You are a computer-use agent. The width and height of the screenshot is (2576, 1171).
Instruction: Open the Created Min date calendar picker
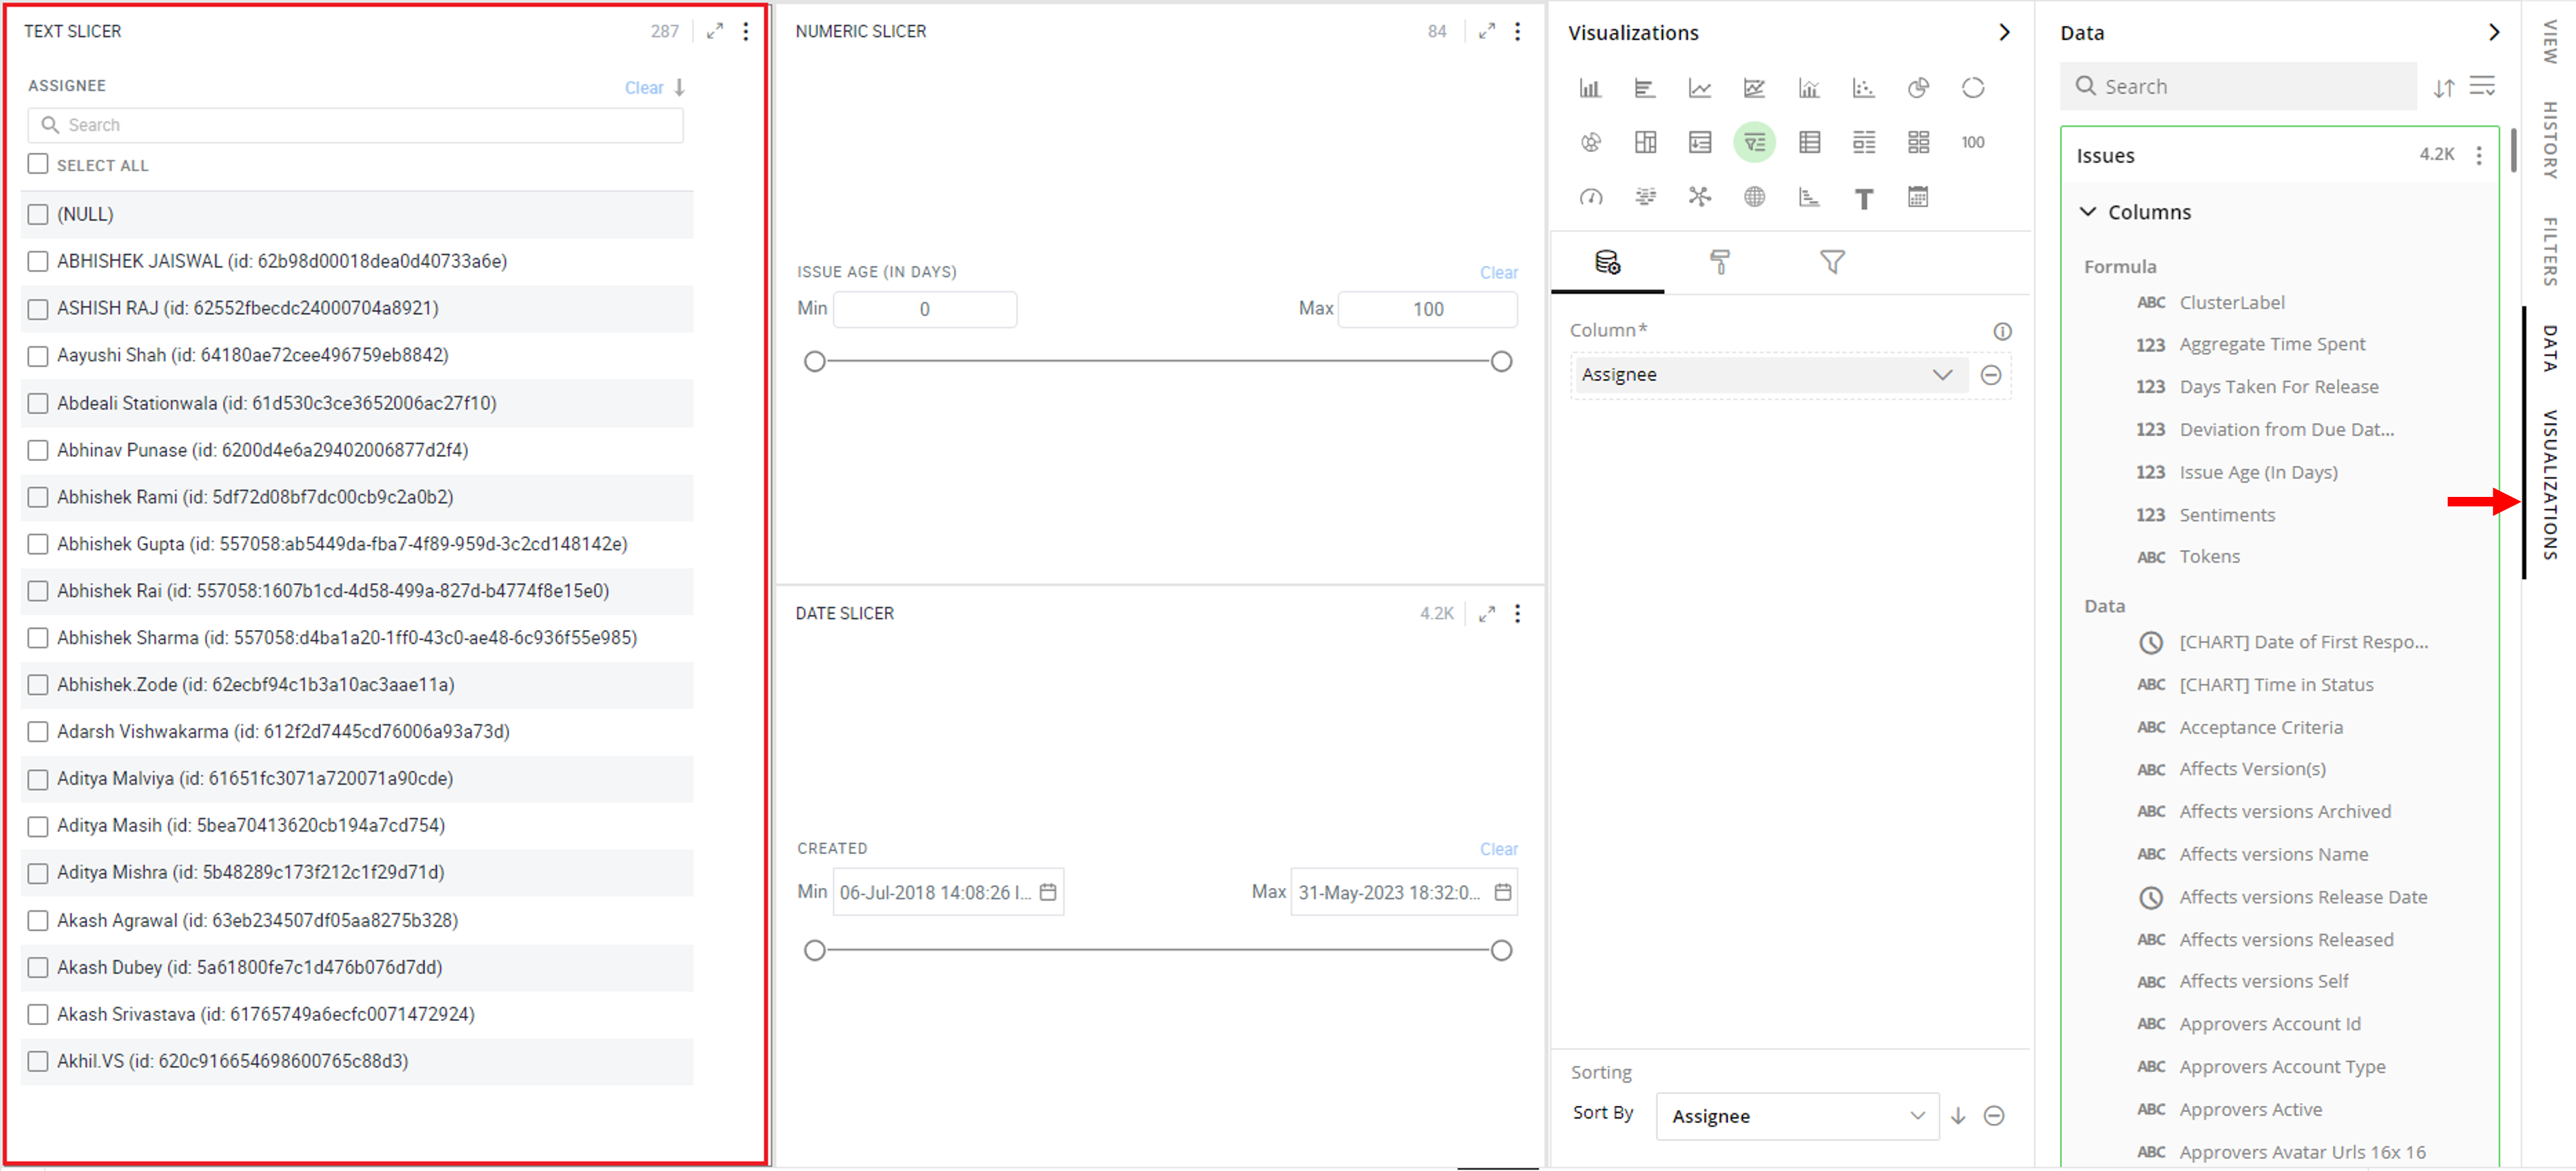click(x=1047, y=892)
